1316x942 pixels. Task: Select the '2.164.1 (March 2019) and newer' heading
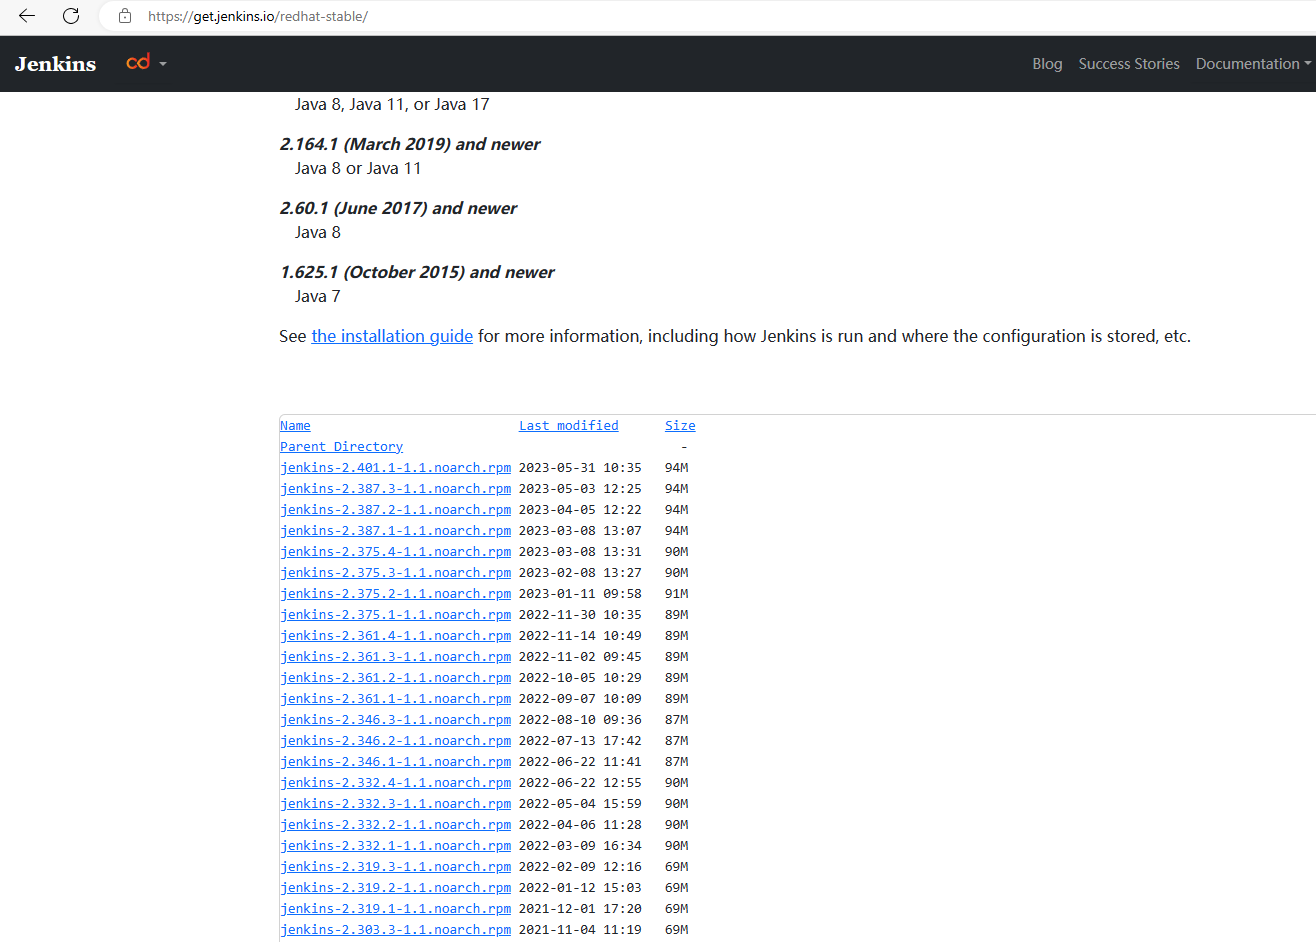[410, 144]
